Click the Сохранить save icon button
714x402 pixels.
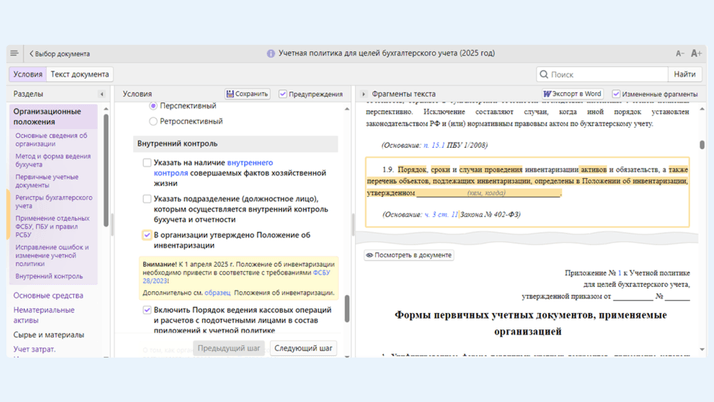click(x=247, y=94)
